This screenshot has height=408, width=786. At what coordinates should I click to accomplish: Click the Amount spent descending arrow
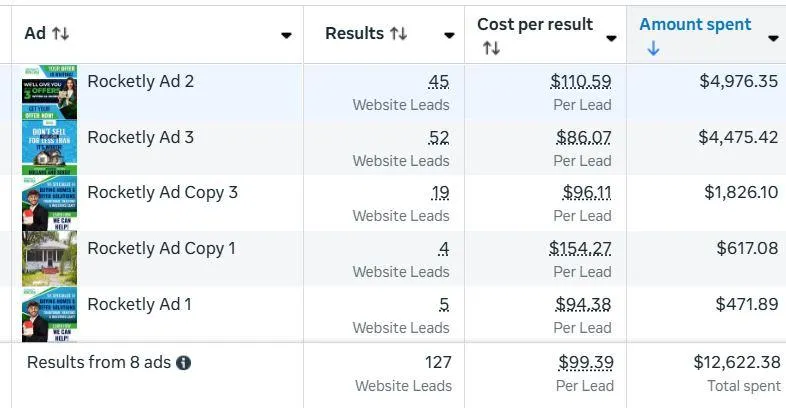tap(653, 48)
